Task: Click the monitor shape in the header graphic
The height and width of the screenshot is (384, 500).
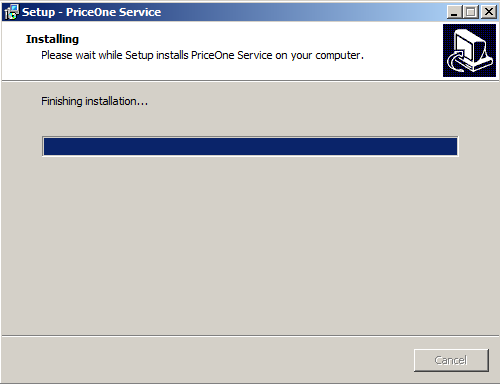Action: point(472,45)
